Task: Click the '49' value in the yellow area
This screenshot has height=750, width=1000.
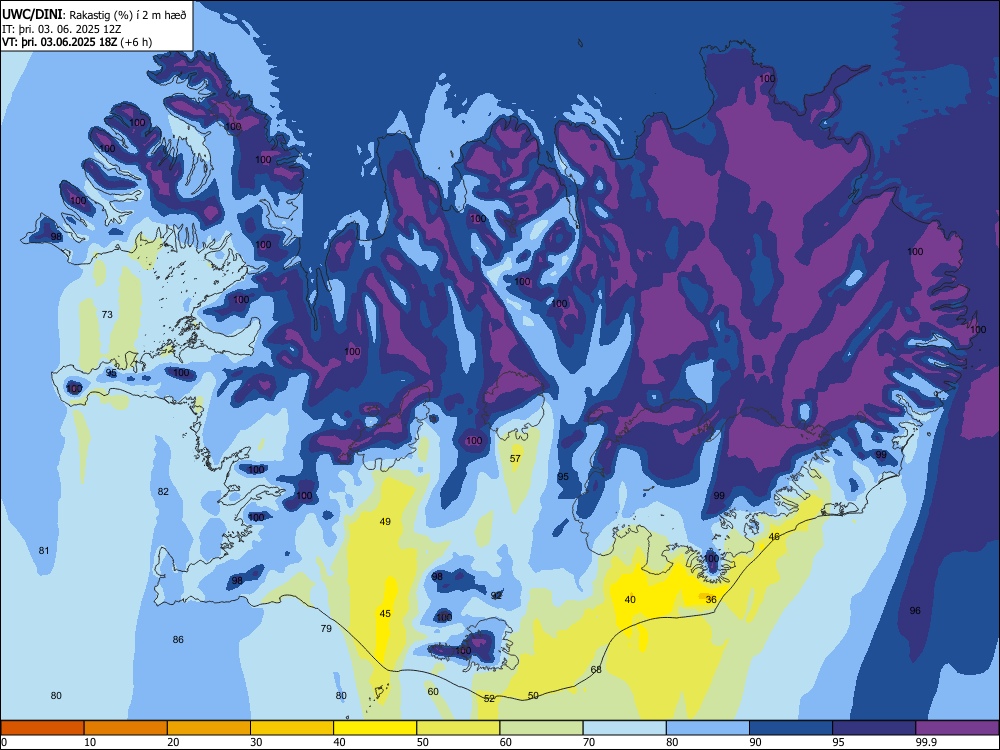Action: click(x=385, y=521)
